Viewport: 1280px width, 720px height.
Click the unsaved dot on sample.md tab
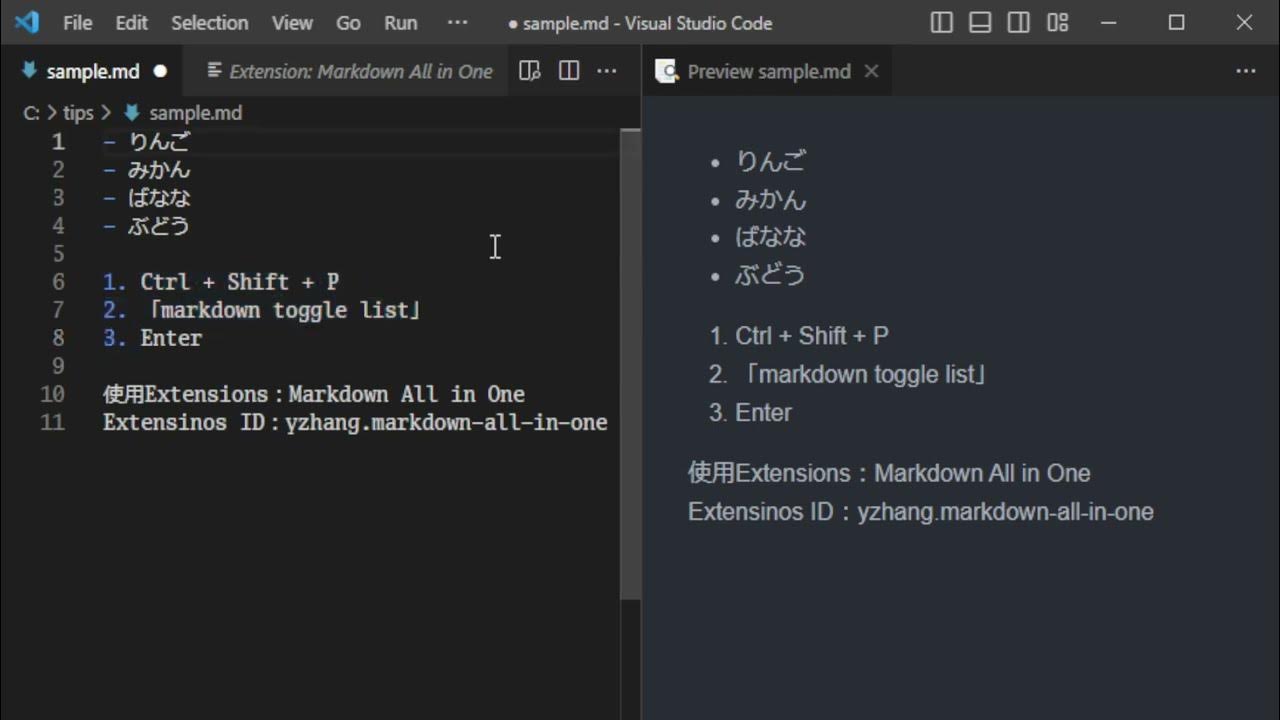(160, 71)
